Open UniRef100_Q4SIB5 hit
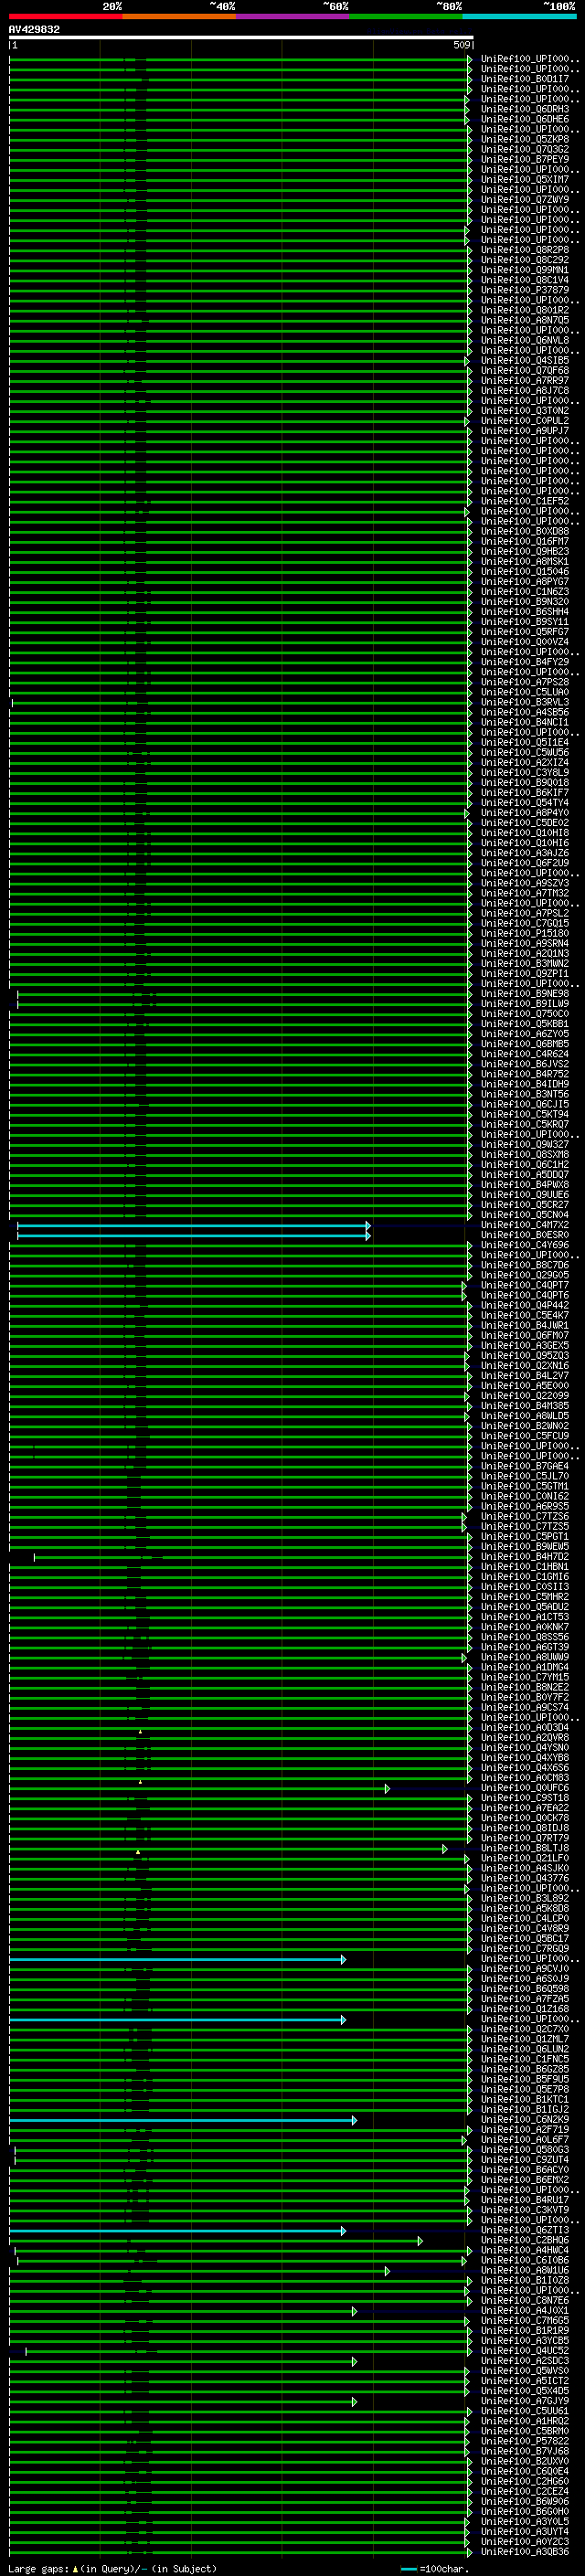 (x=525, y=361)
